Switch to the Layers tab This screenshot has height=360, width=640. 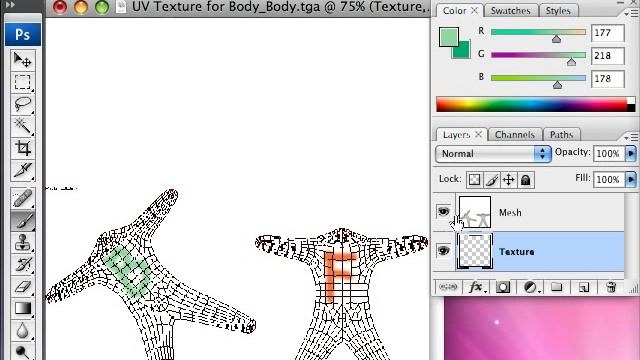(456, 135)
